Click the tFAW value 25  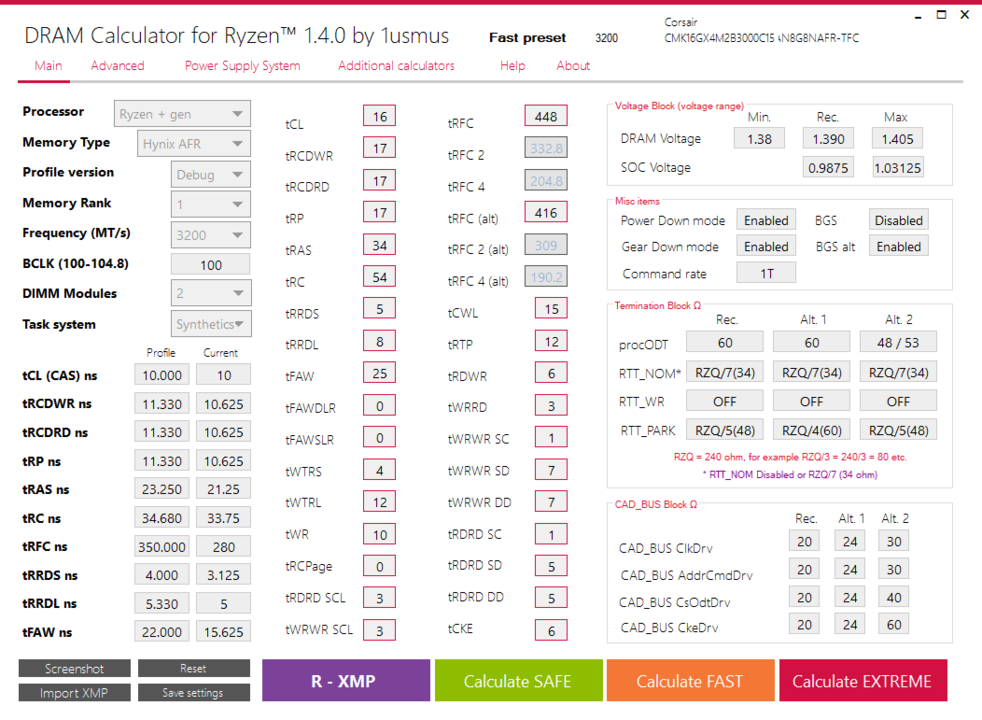380,373
